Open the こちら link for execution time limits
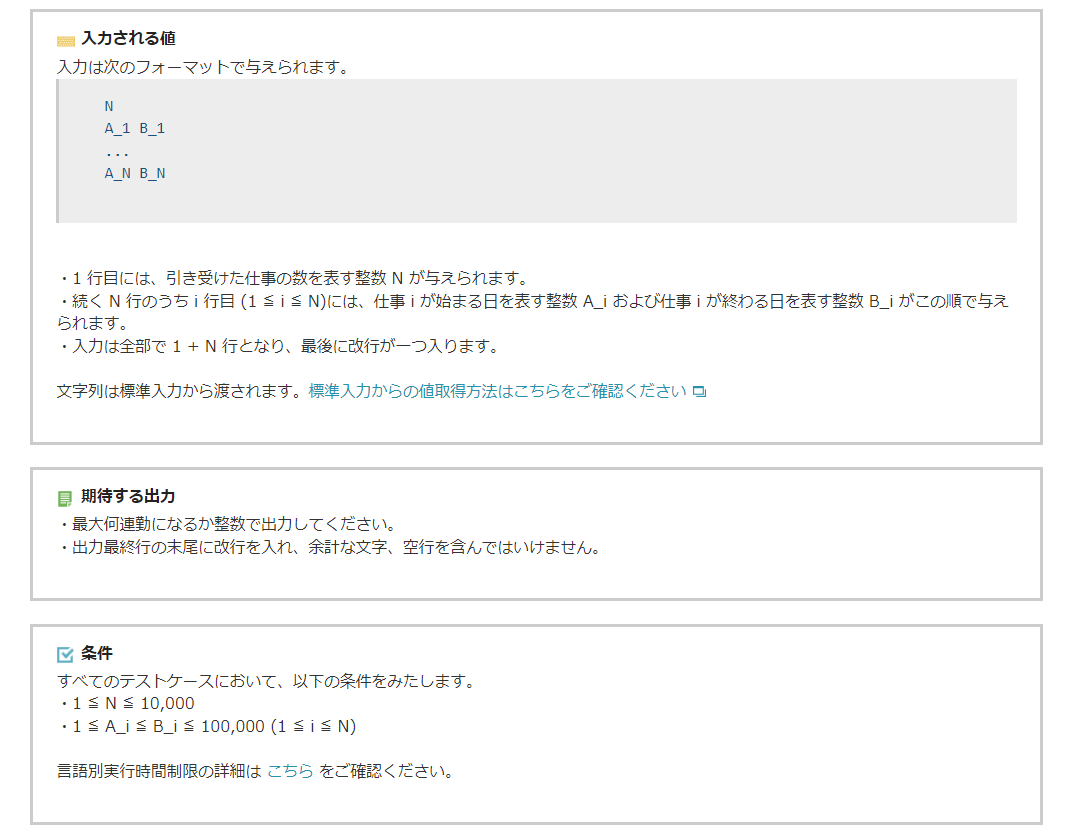 click(x=290, y=772)
